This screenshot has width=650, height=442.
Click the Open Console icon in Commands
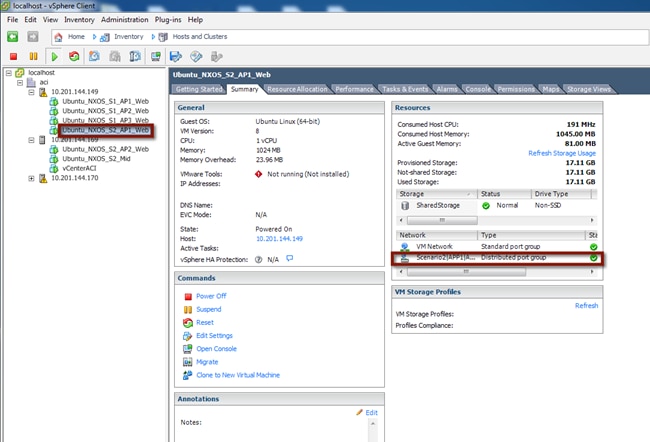188,349
